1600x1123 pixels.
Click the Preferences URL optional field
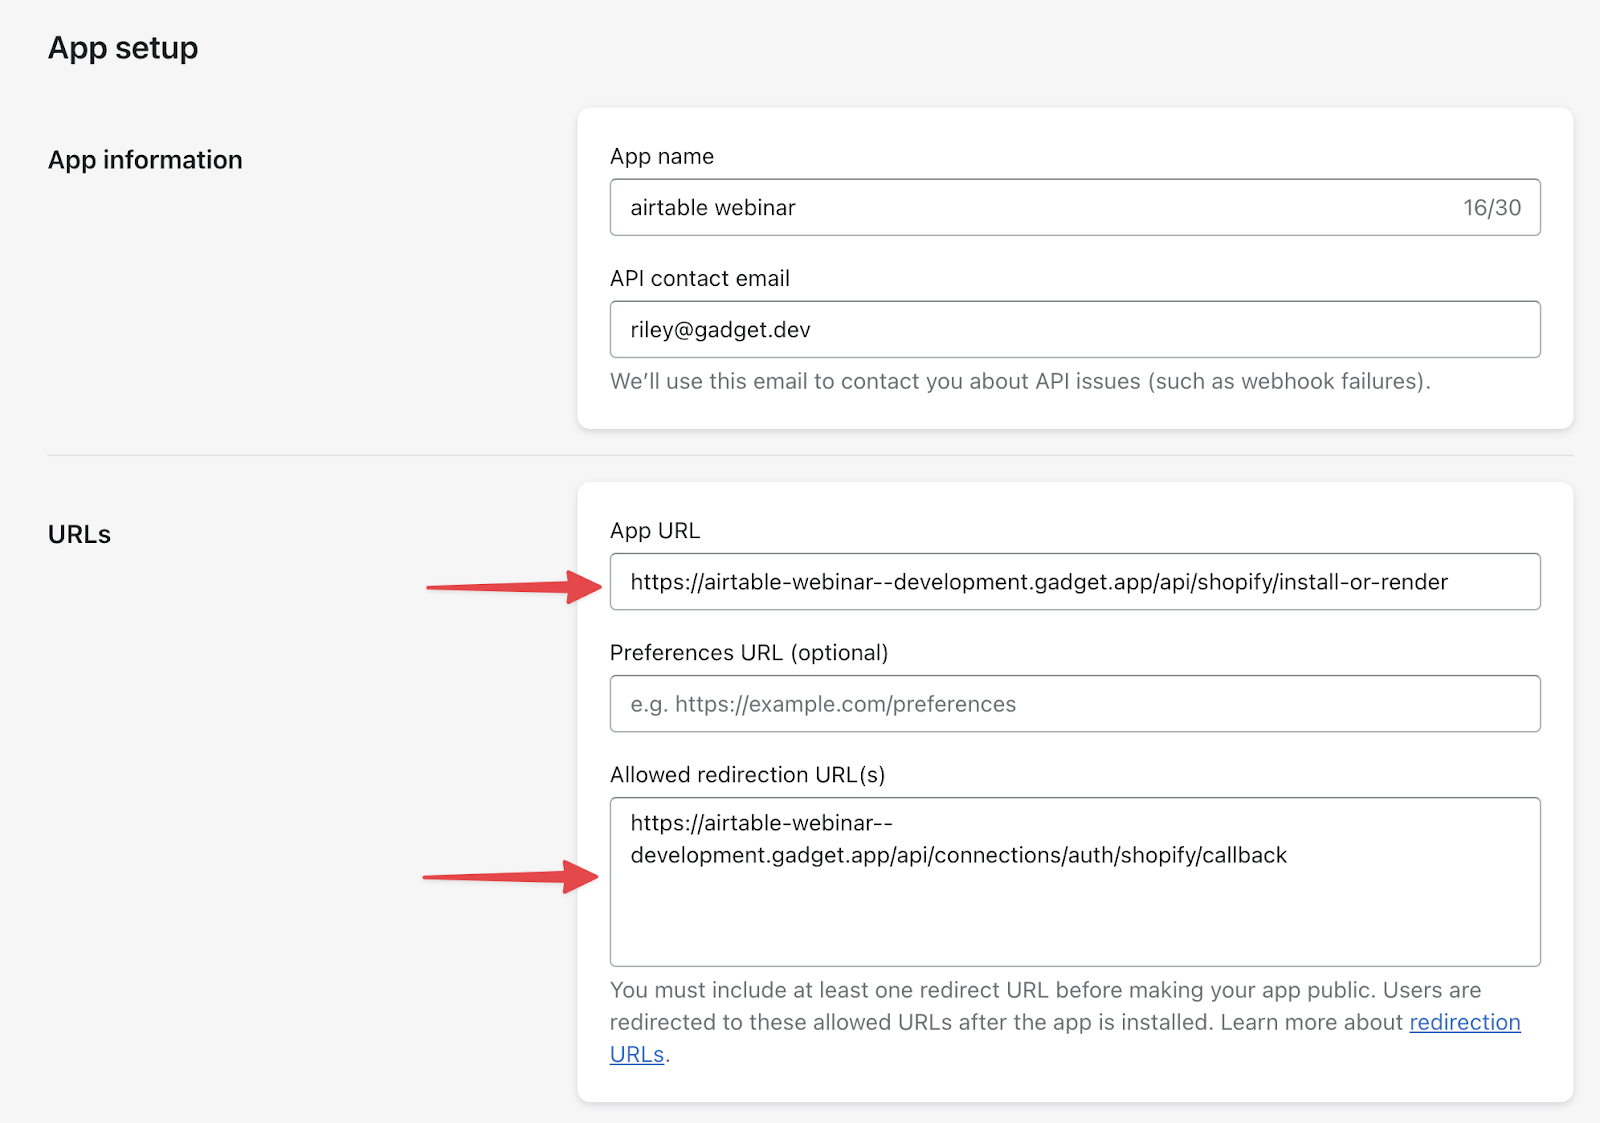click(x=1075, y=703)
